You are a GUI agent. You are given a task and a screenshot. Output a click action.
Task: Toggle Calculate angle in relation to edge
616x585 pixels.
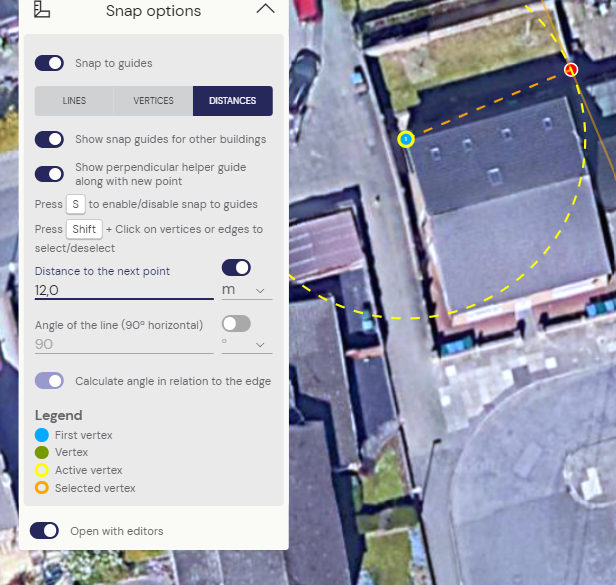pos(49,381)
